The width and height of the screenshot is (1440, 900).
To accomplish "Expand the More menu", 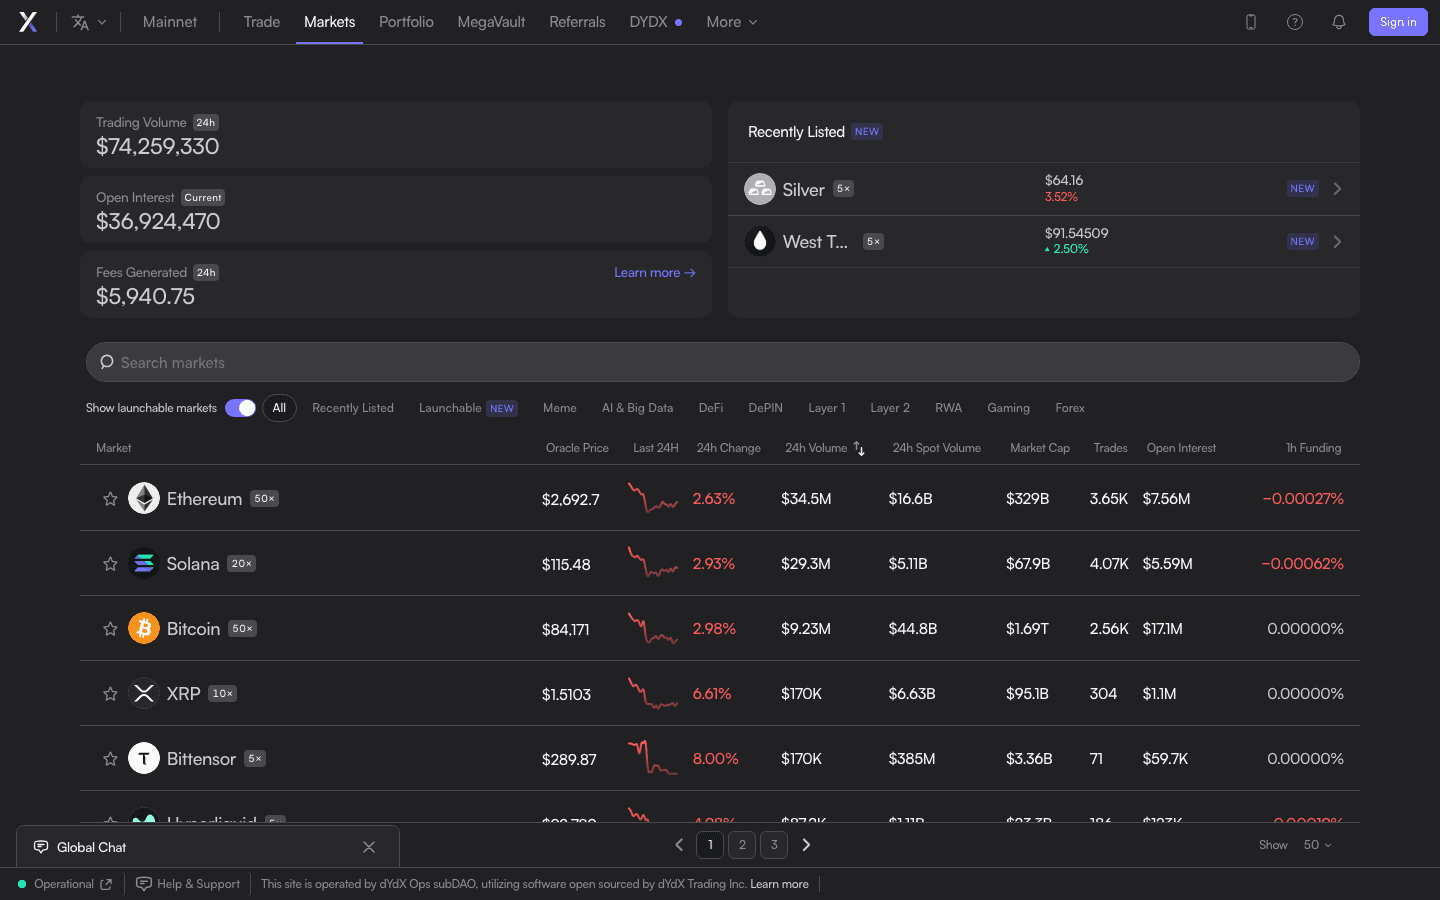I will 732,22.
